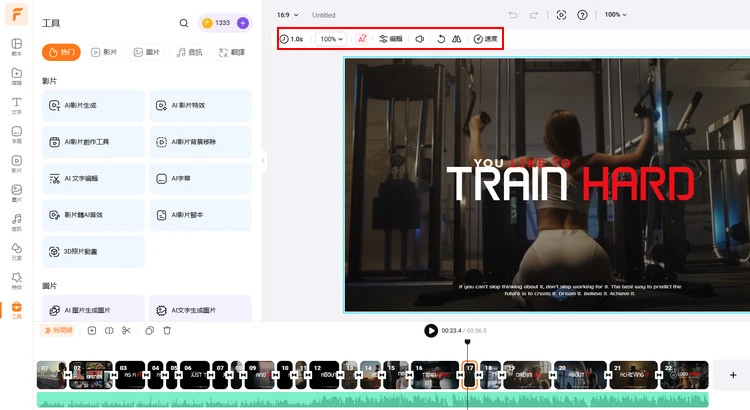Click the rotate icon in the edit toolbar
Image resolution: width=750 pixels, height=410 pixels.
pos(441,39)
